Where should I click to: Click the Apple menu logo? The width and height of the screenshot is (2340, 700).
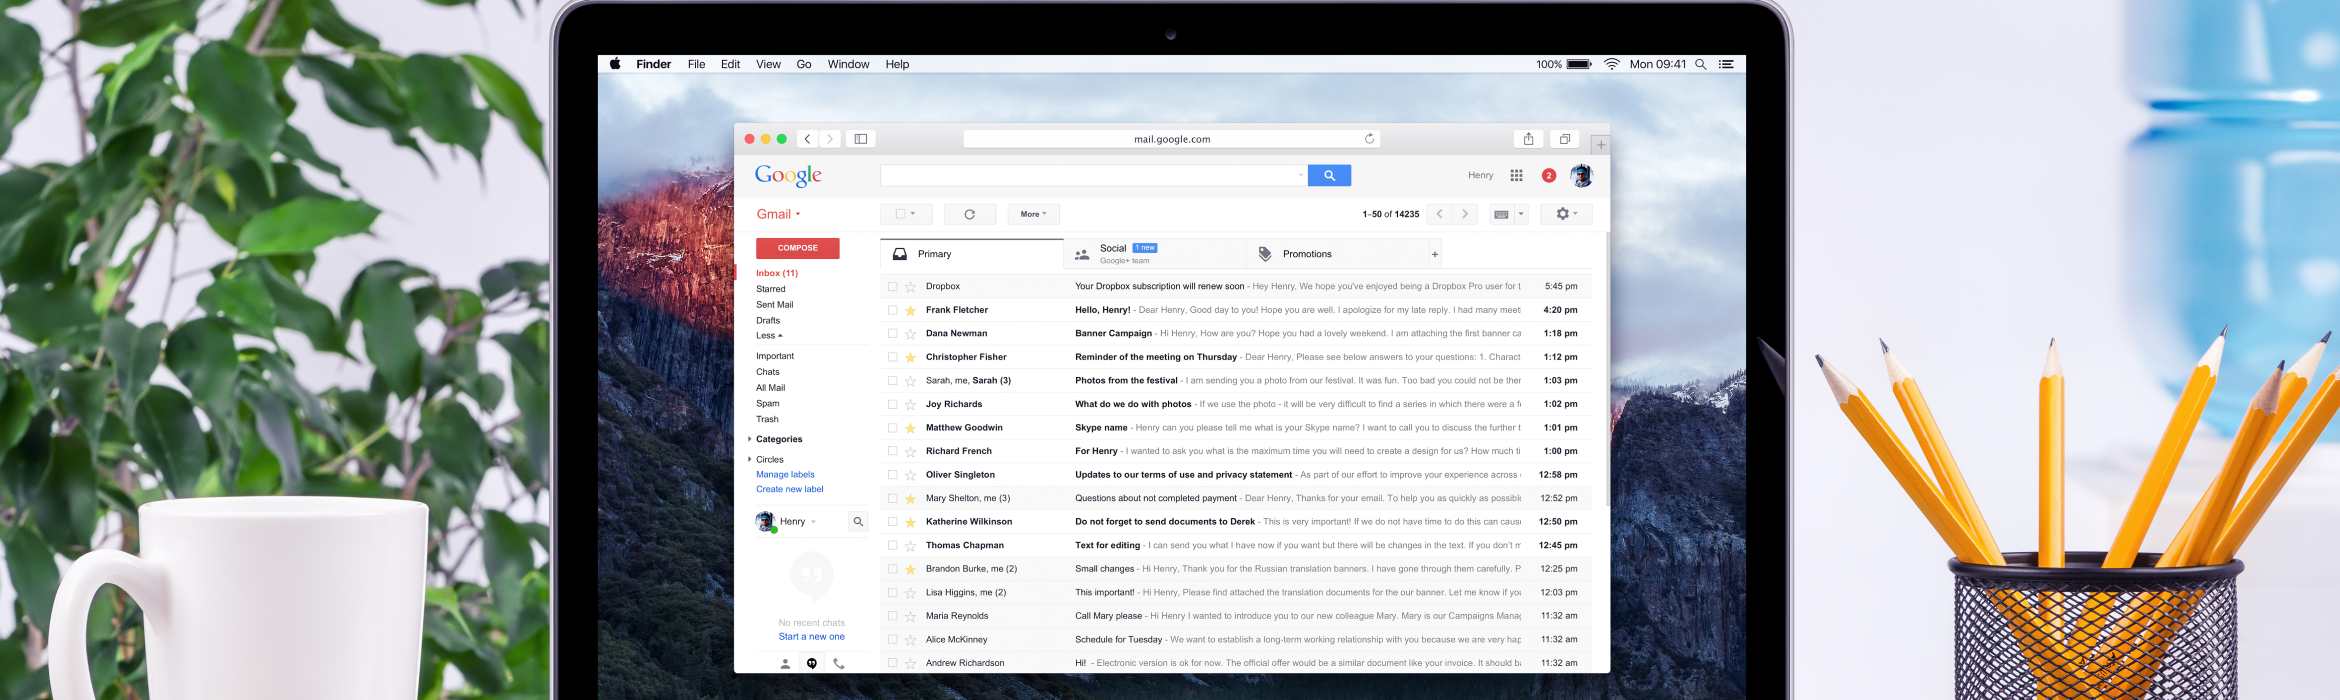[615, 64]
